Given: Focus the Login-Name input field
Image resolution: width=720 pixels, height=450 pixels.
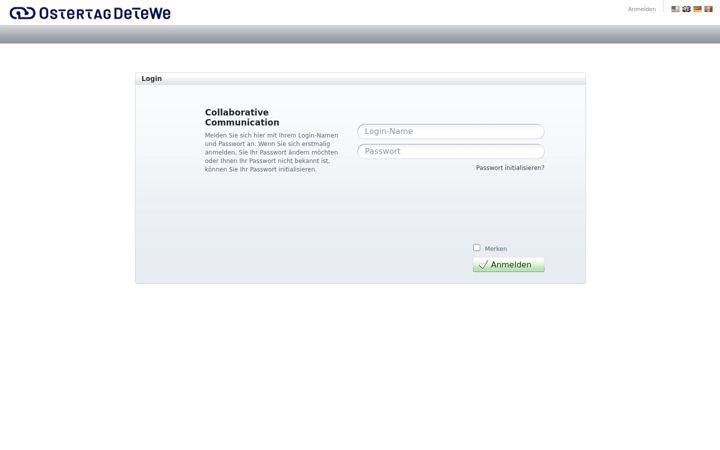Looking at the screenshot, I should 450,131.
